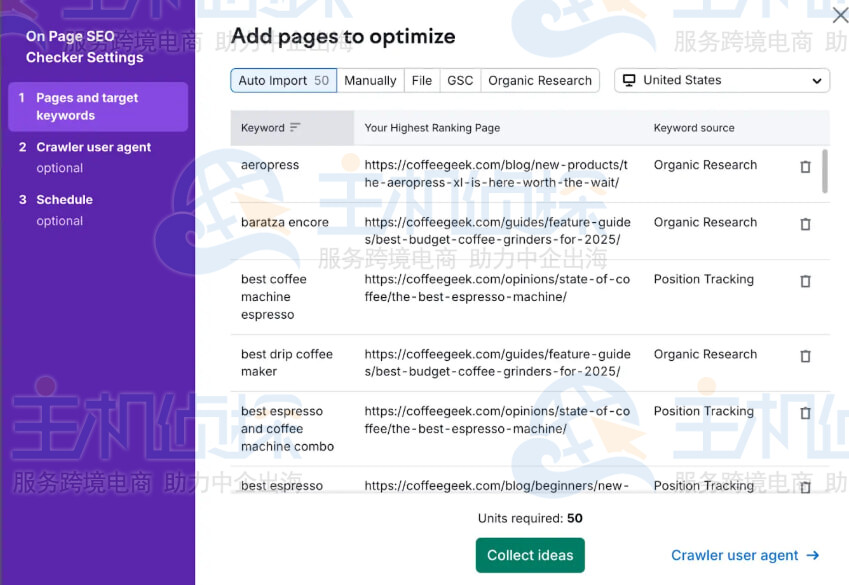Delete the best drip coffee maker row
Screen dimensions: 849x585
(805, 356)
